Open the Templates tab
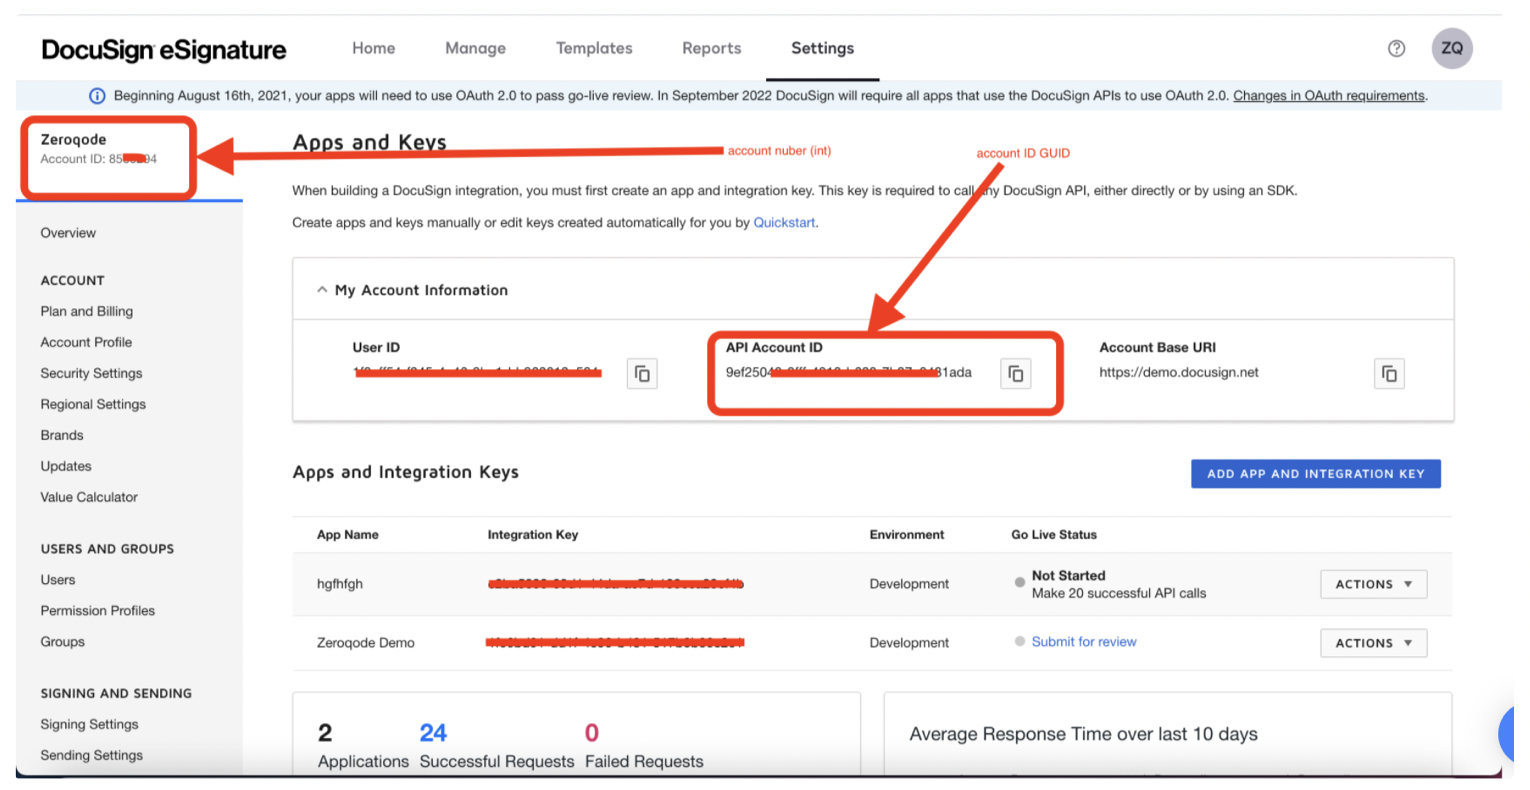 click(594, 48)
